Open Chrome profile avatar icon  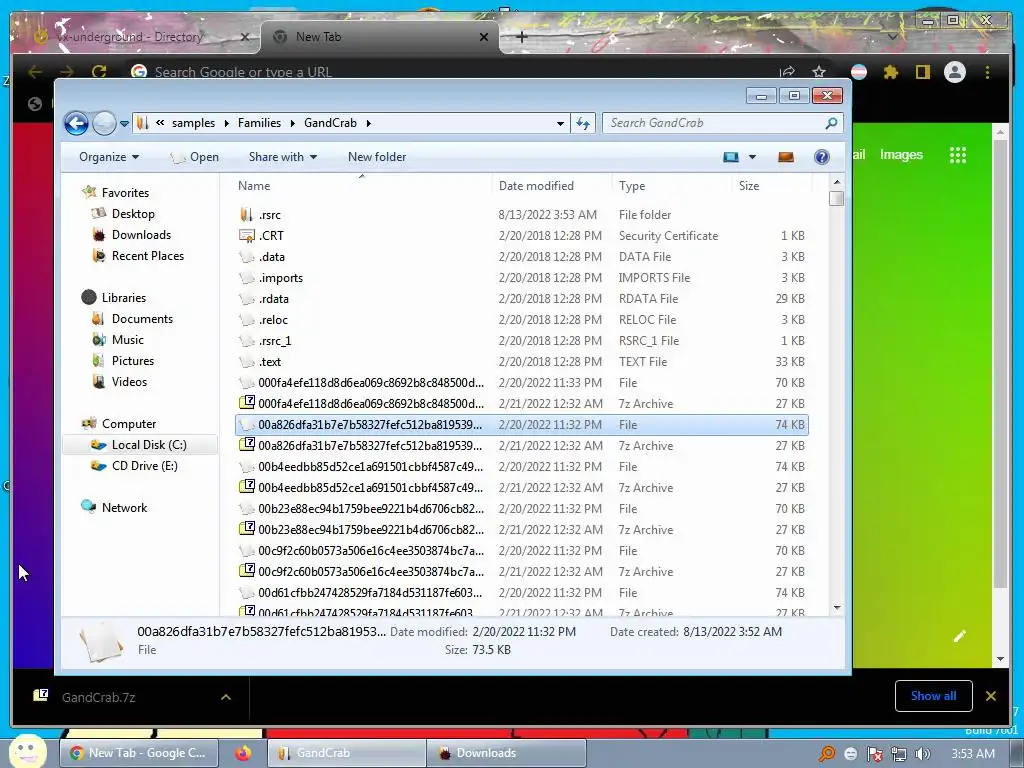955,72
